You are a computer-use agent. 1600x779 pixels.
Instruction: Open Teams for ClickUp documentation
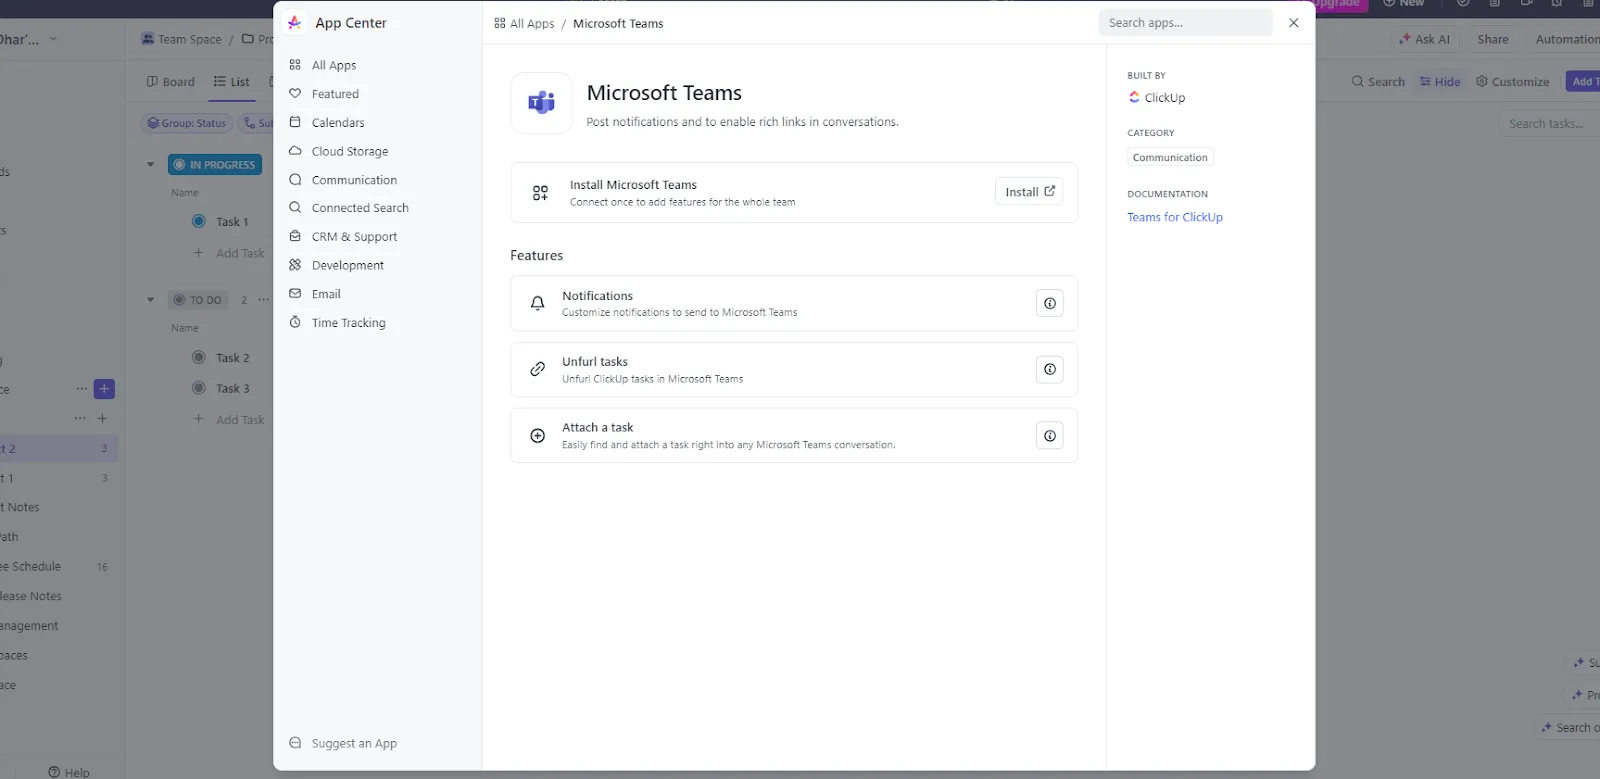[x=1175, y=217]
